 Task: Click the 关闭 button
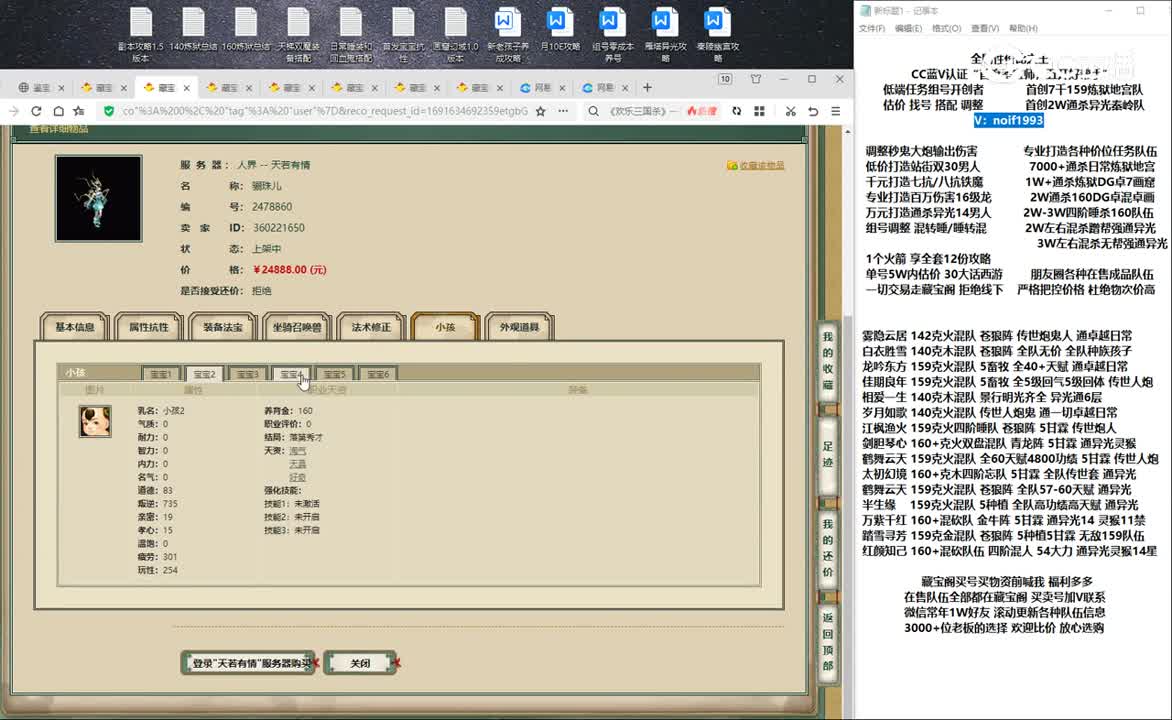[x=360, y=663]
